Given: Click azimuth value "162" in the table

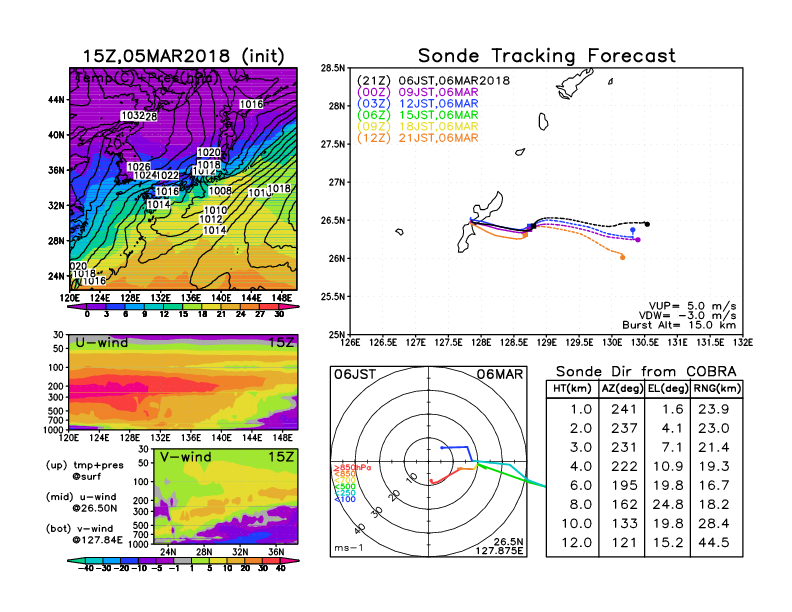Looking at the screenshot, I should click(624, 504).
